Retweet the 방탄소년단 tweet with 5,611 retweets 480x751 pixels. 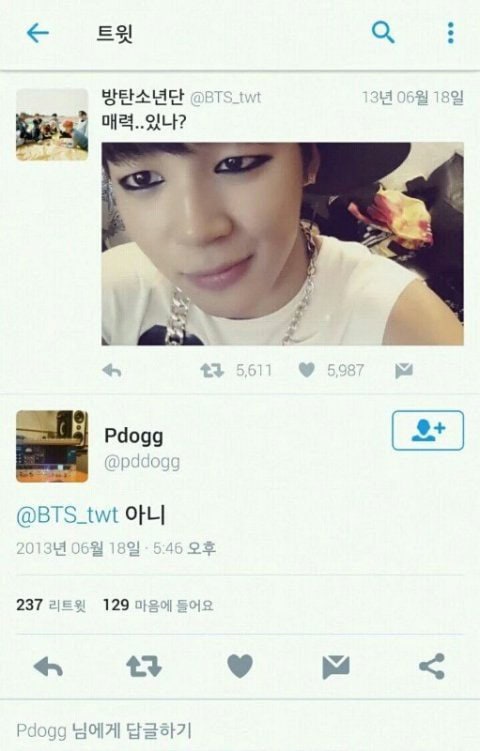[212, 370]
